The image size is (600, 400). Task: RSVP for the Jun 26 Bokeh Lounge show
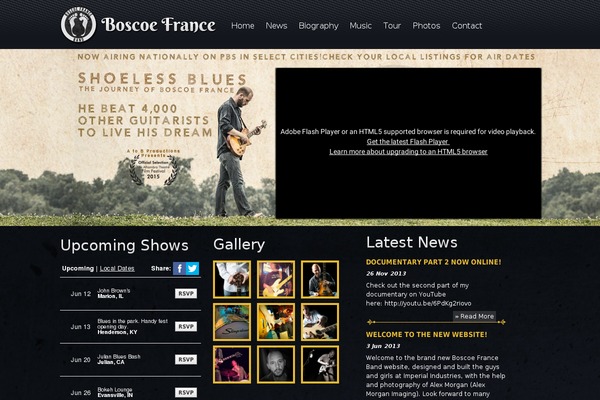click(186, 392)
